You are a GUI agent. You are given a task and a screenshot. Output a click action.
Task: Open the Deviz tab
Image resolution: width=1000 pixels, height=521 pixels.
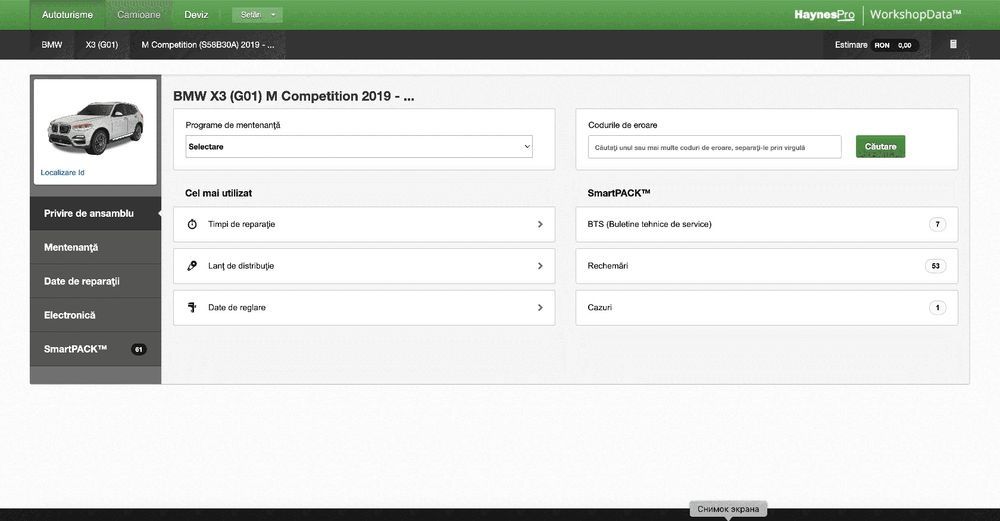tap(196, 15)
